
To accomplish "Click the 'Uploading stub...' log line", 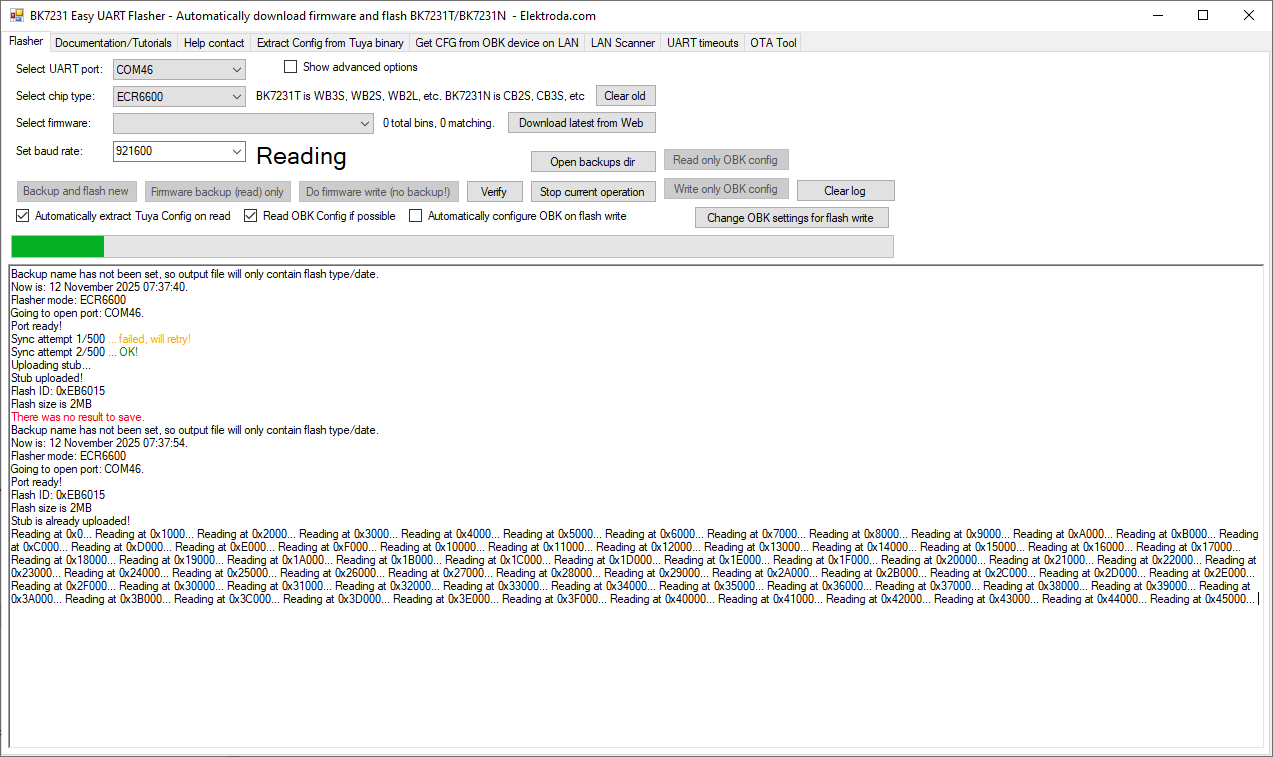I will (x=50, y=365).
